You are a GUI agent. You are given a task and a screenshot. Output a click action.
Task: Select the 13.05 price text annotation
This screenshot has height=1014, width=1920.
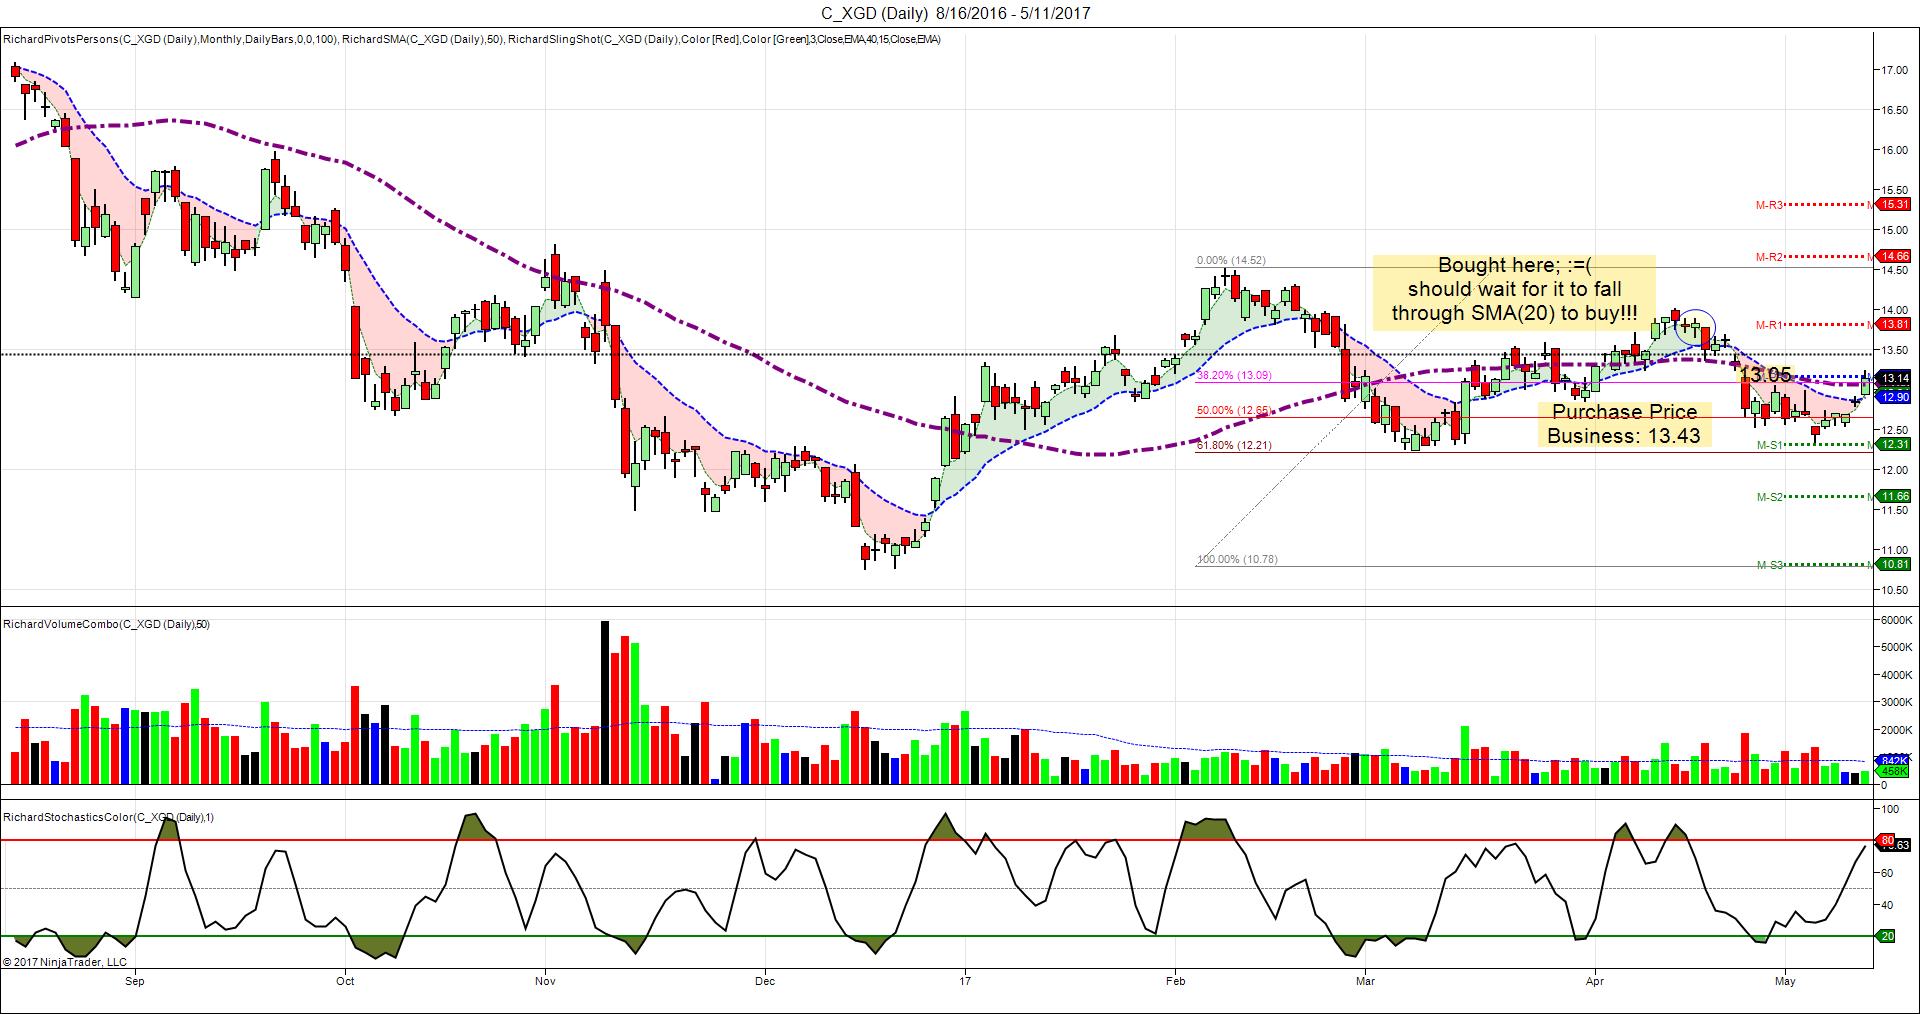(1765, 375)
